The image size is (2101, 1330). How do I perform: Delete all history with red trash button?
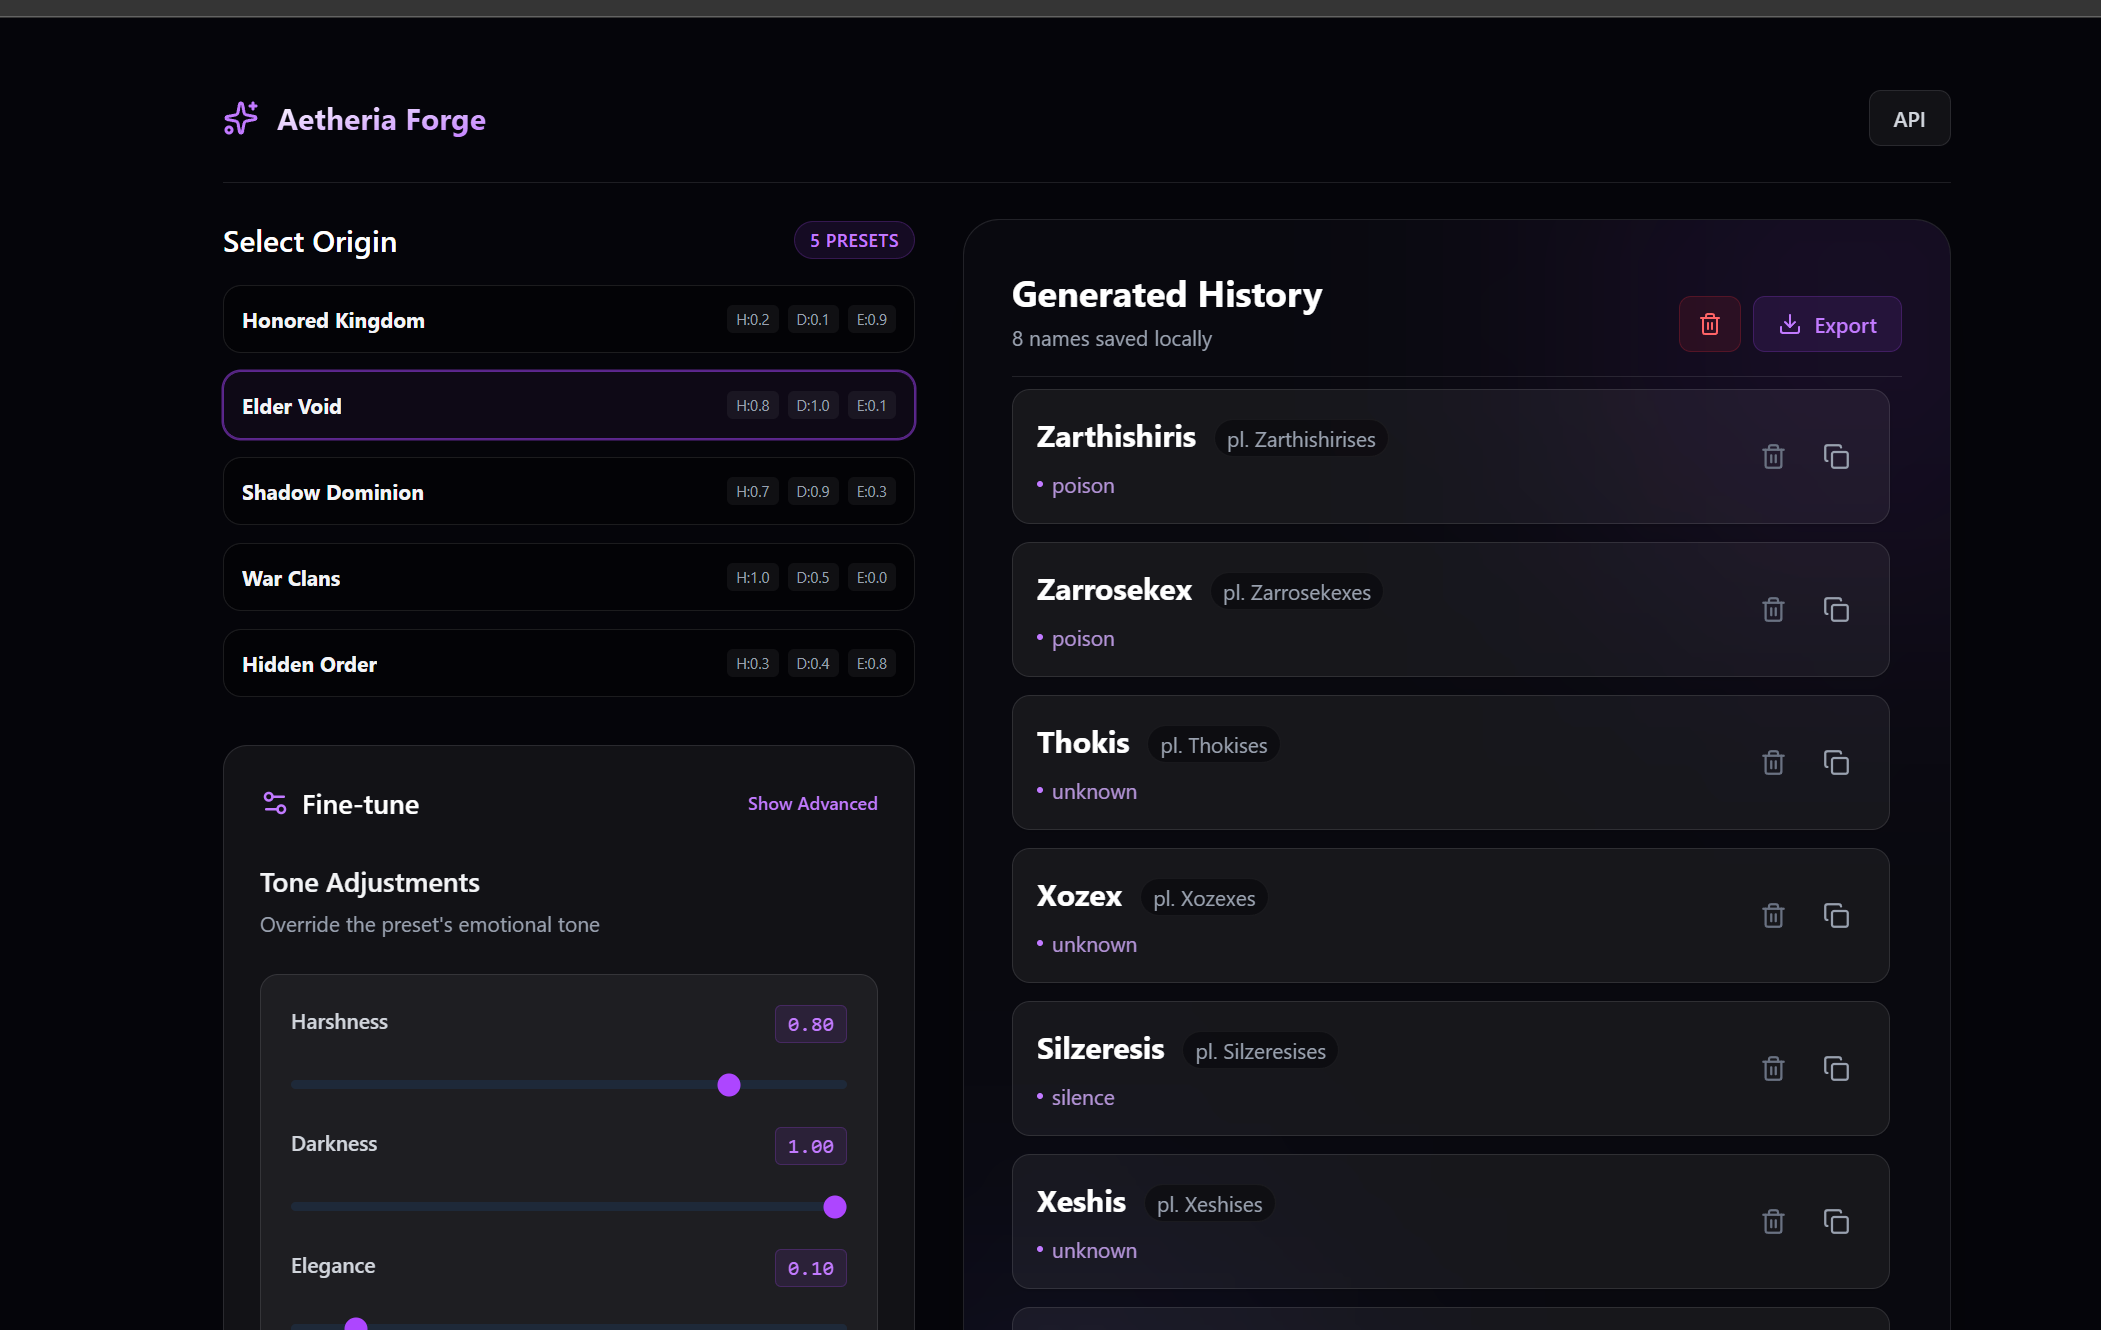click(1710, 324)
